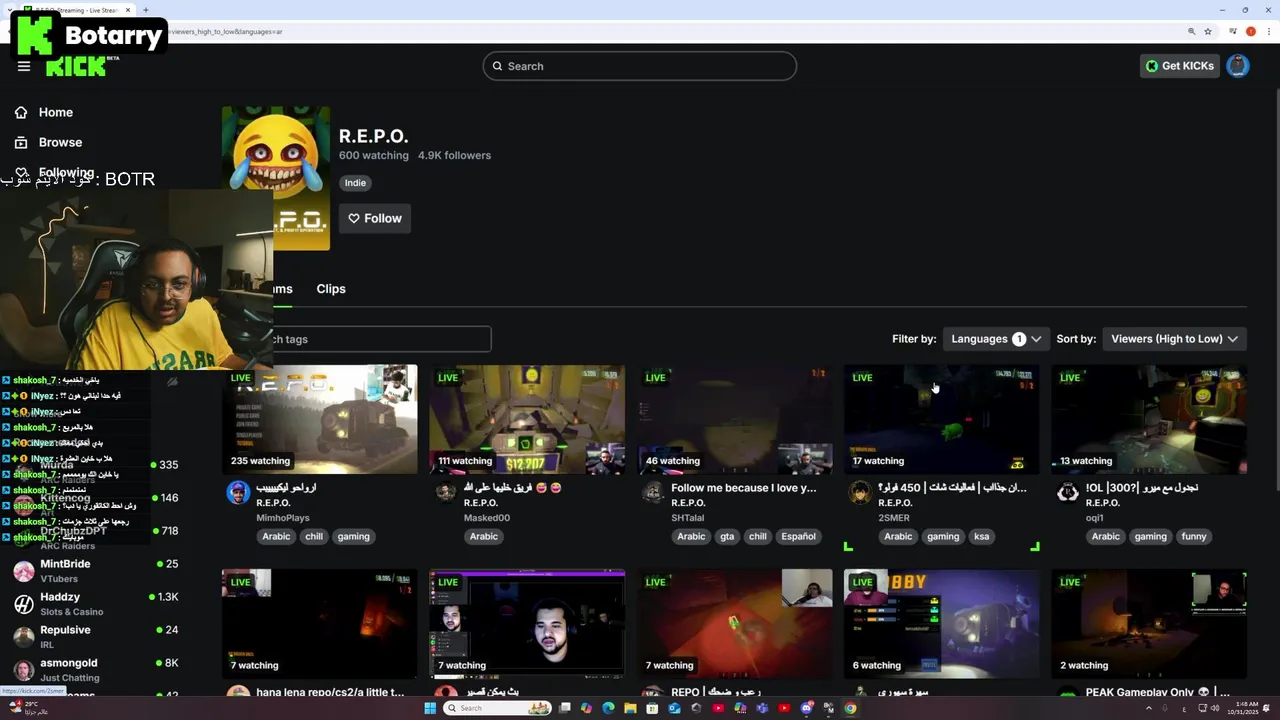Open 'PEAK Gameplay Only' stream title

click(1158, 692)
